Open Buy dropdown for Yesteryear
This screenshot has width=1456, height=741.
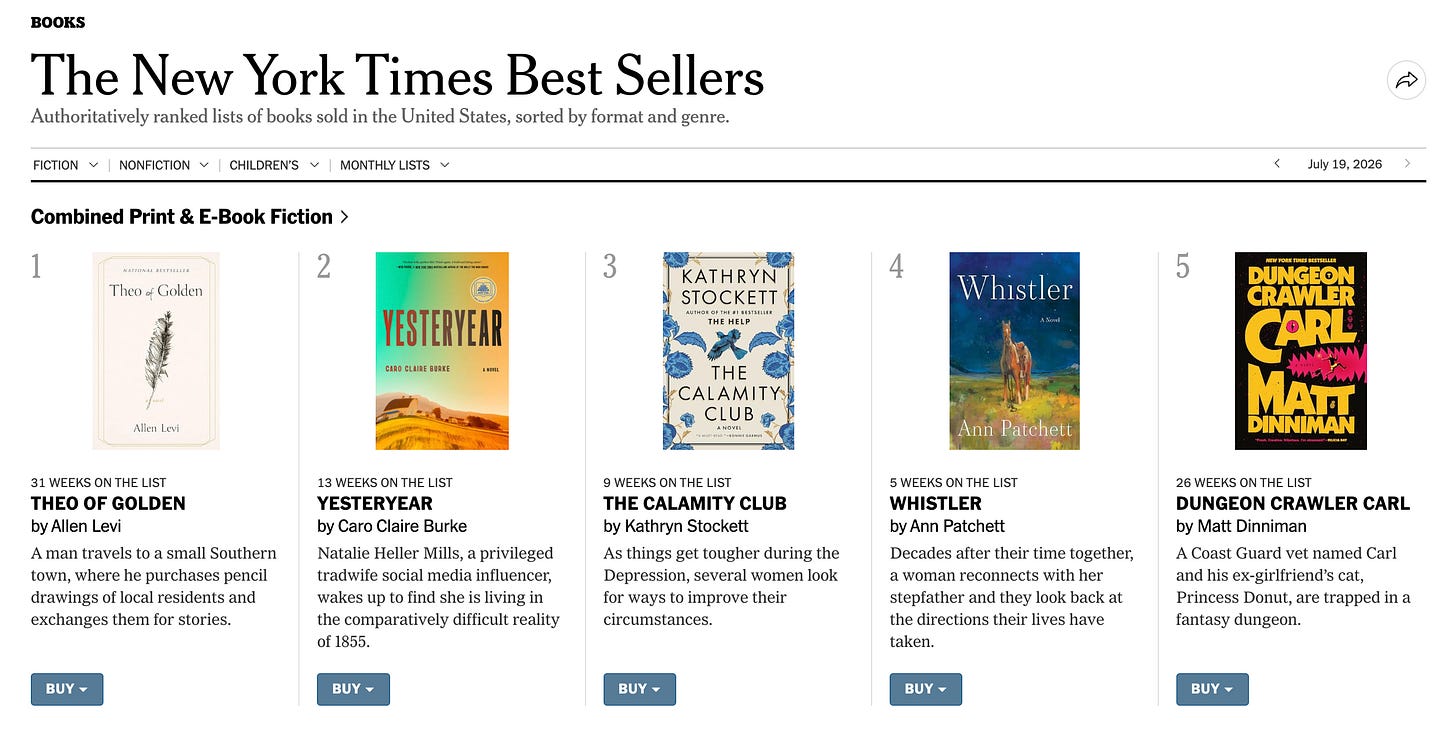(353, 689)
